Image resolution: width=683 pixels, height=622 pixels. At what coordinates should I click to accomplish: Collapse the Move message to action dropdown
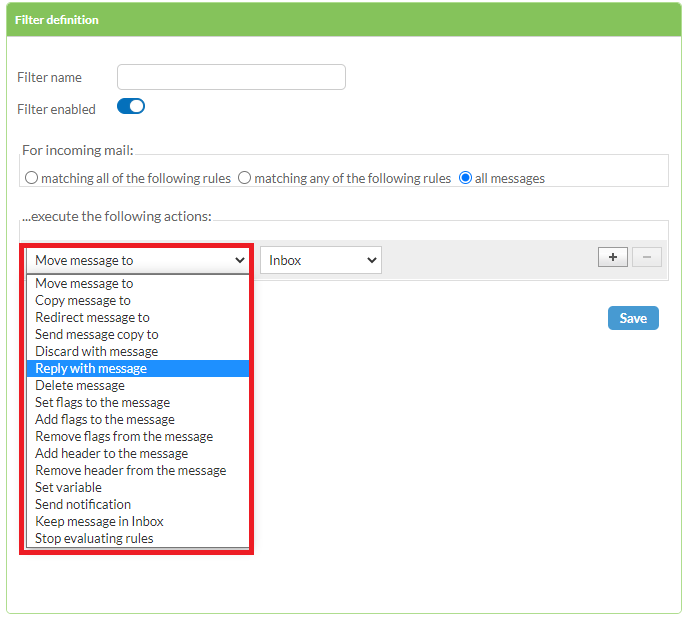pyautogui.click(x=138, y=260)
